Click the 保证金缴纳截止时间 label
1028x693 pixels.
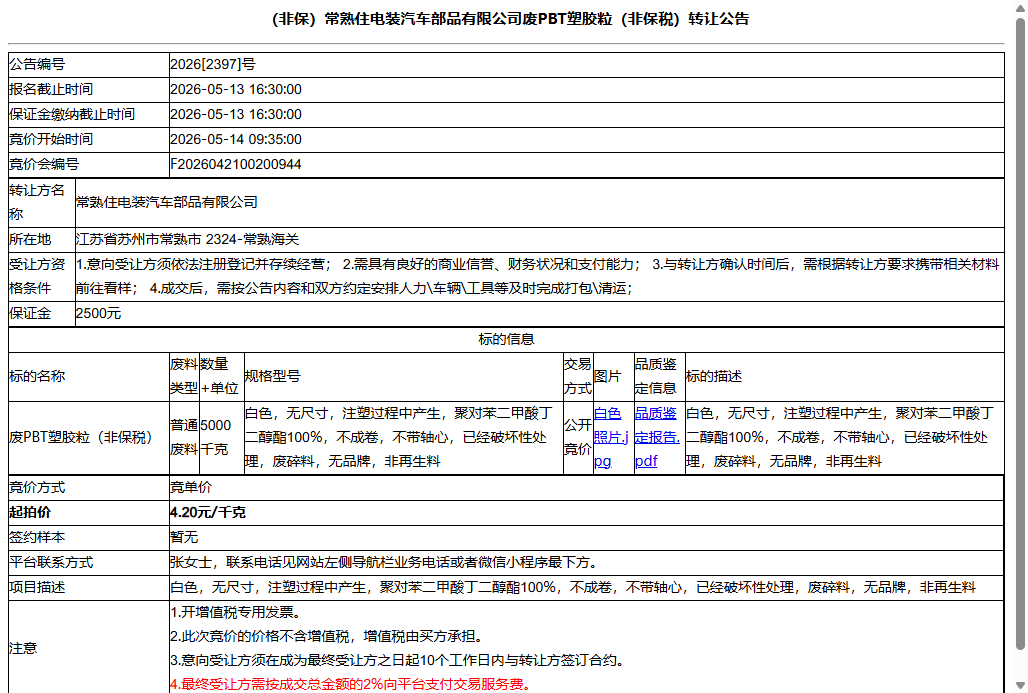coord(72,114)
